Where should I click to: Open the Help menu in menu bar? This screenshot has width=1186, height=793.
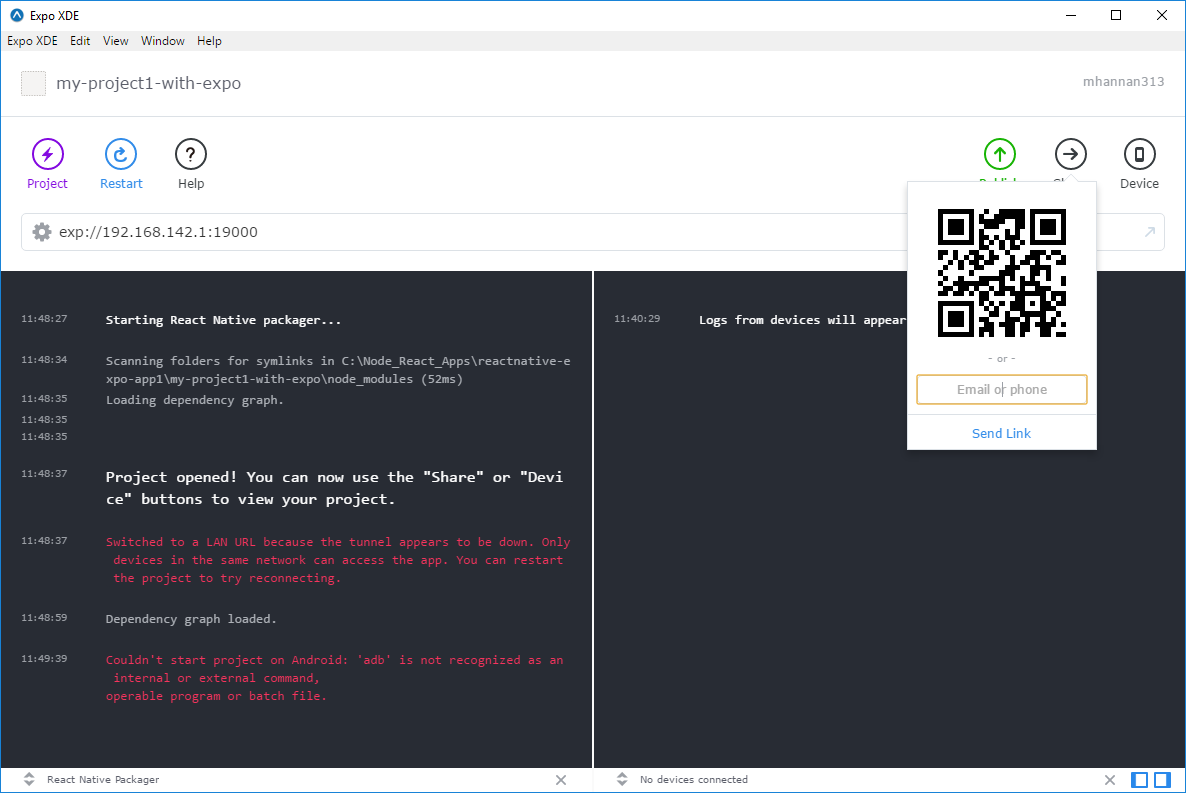click(x=210, y=41)
